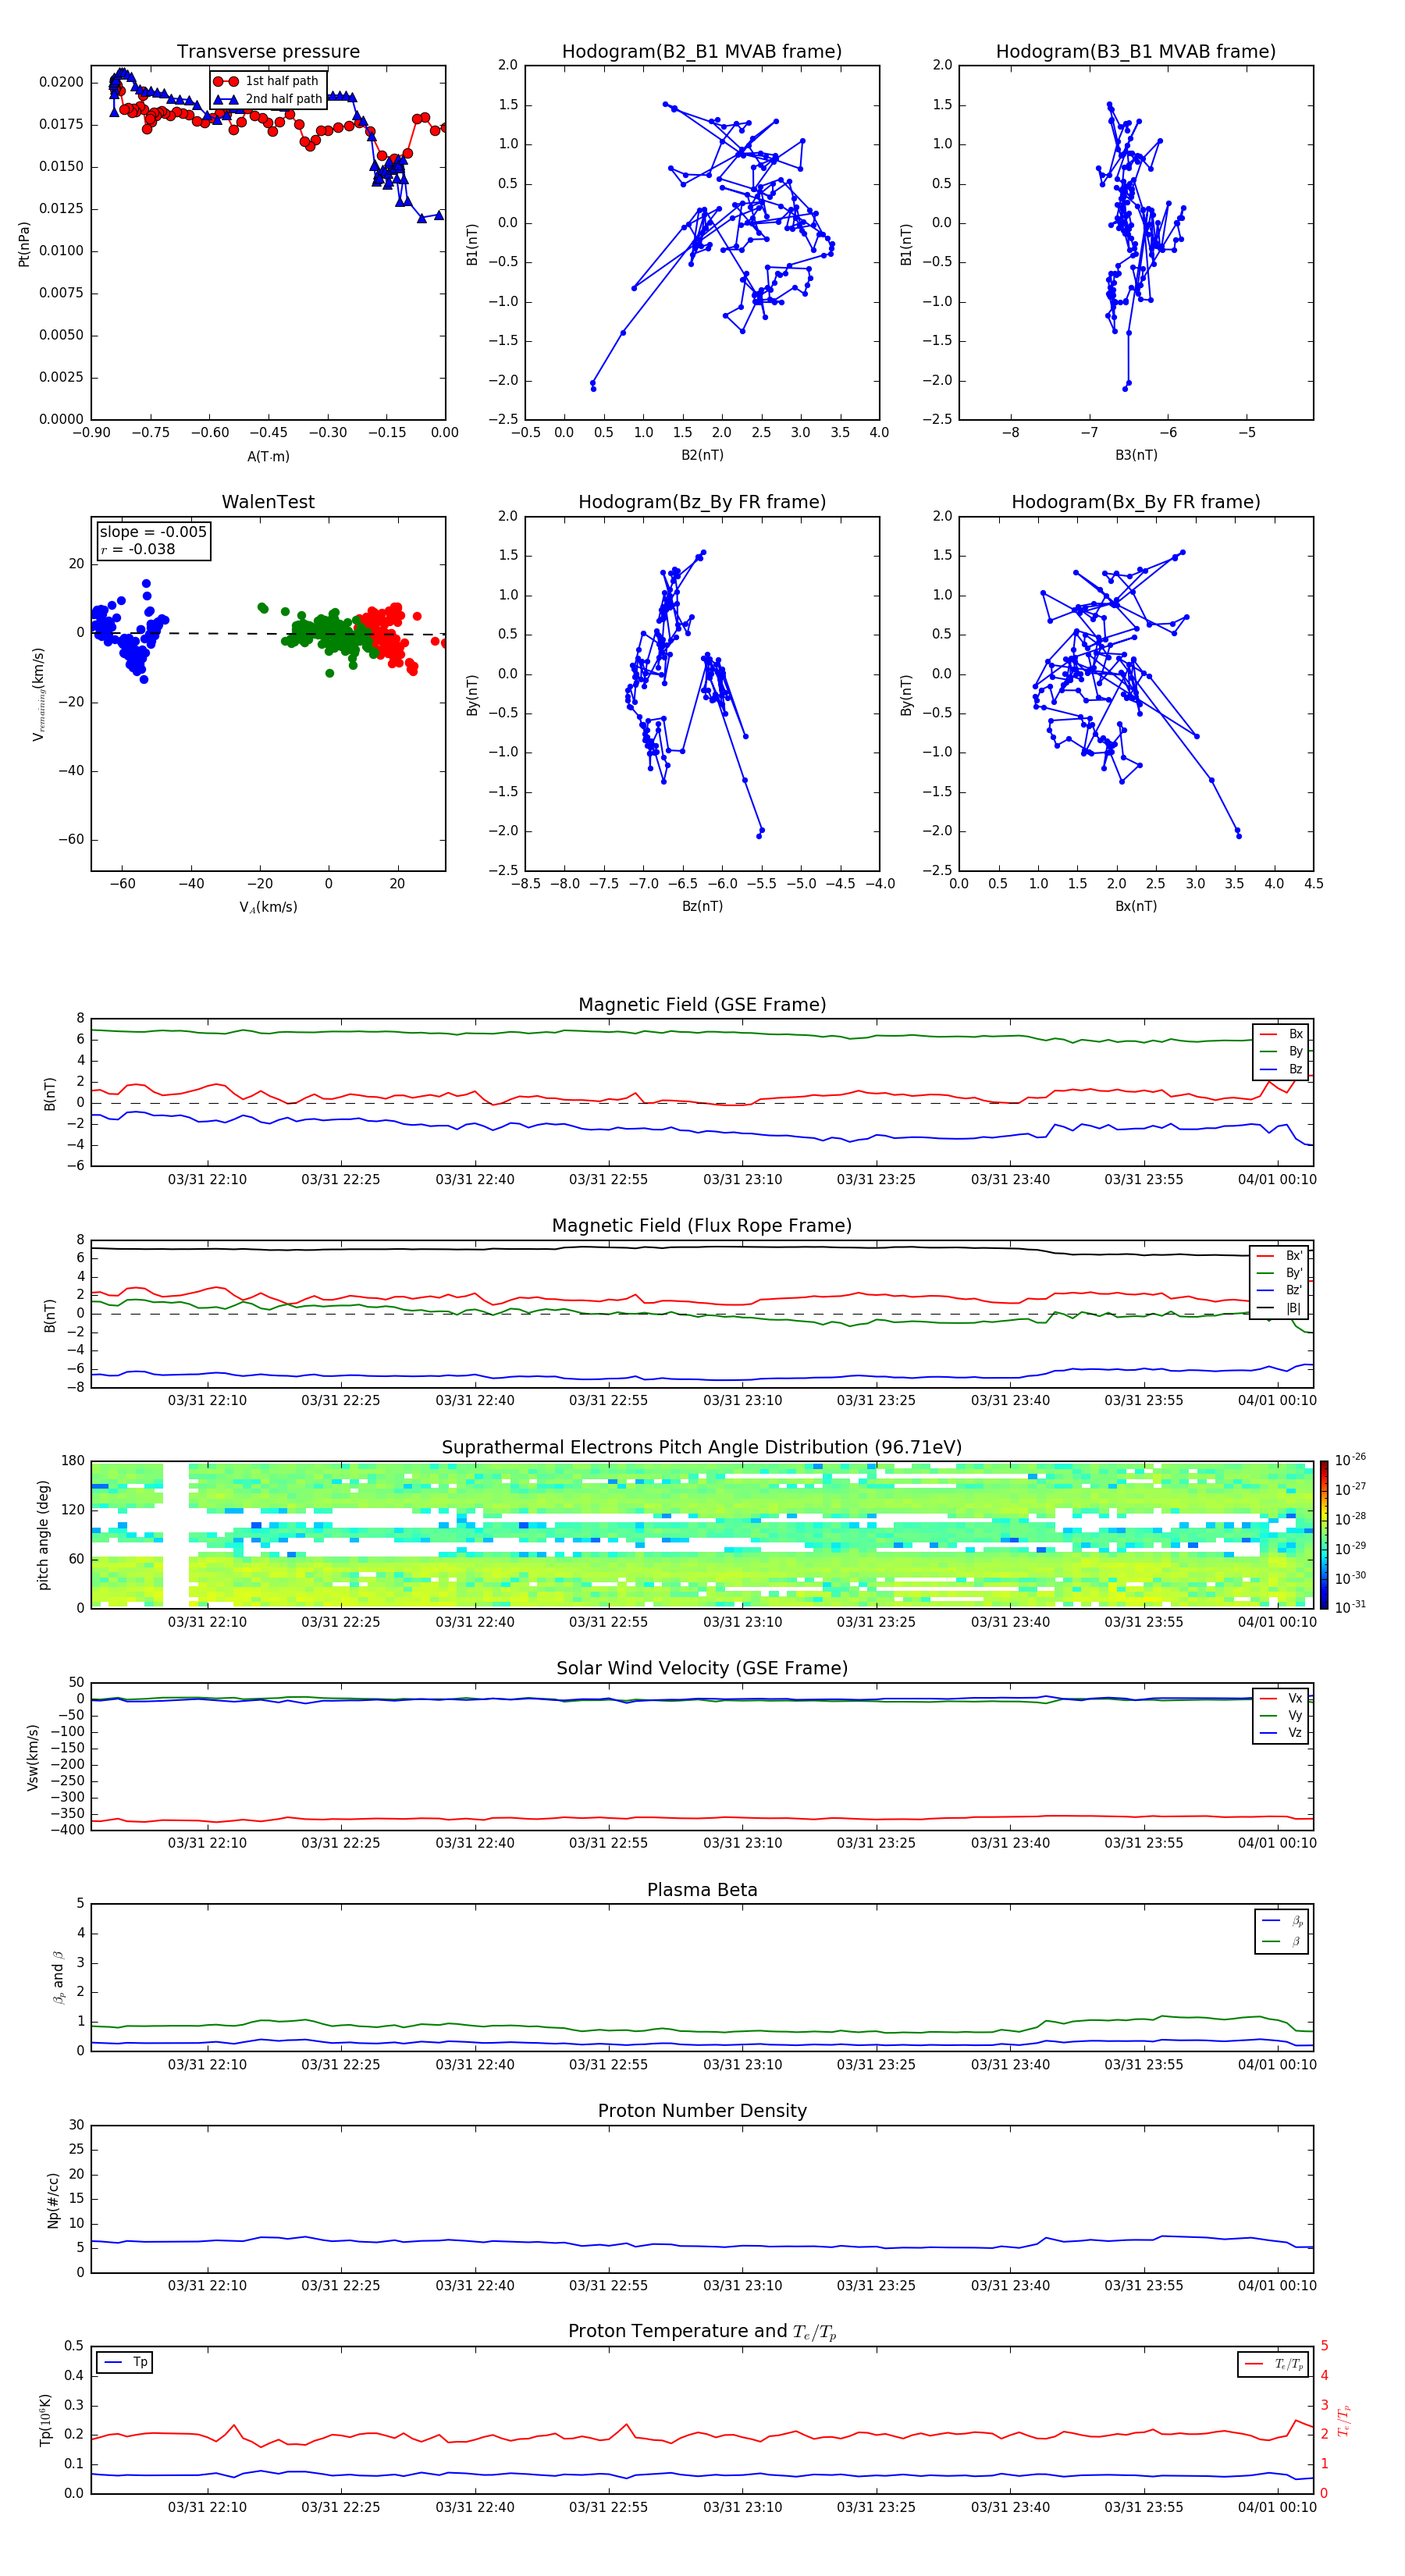
Task: Click "04/01 00:10" tick under Proton Temperature plot
Action: click(x=1277, y=2507)
